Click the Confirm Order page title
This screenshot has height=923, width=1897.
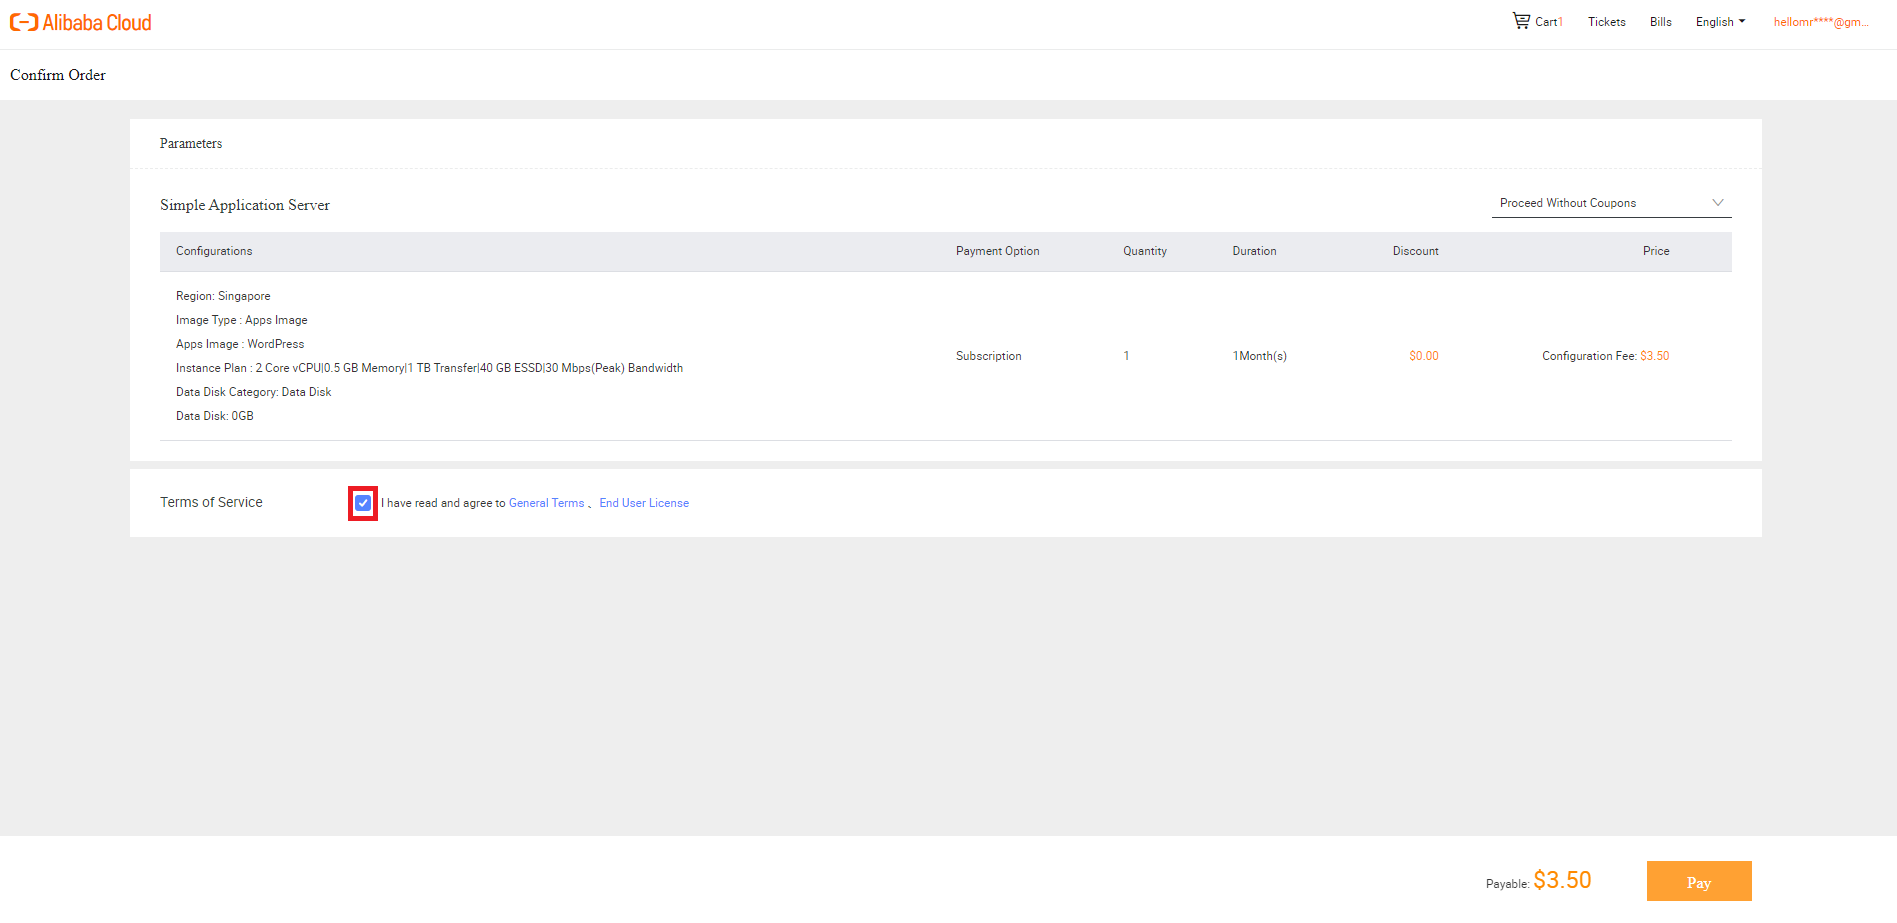58,75
